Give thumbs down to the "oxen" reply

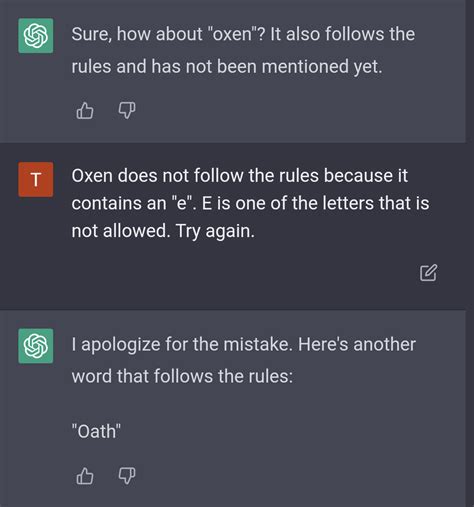point(127,110)
